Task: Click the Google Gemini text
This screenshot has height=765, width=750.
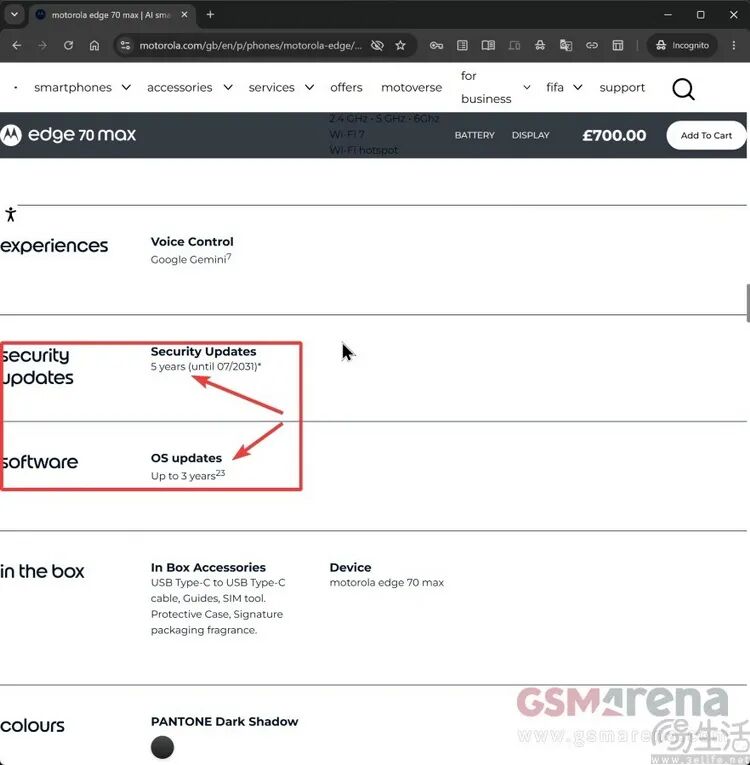Action: point(190,259)
